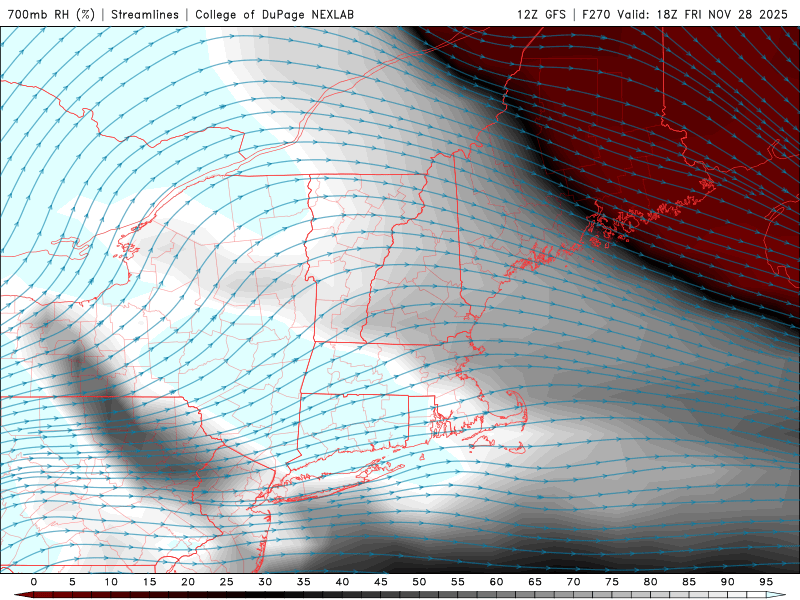Click the 55 tick label on RH scale
The image size is (800, 600).
(458, 582)
